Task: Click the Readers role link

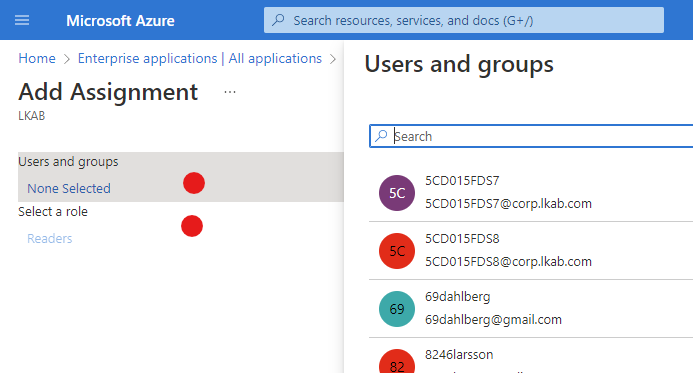Action: [x=50, y=239]
